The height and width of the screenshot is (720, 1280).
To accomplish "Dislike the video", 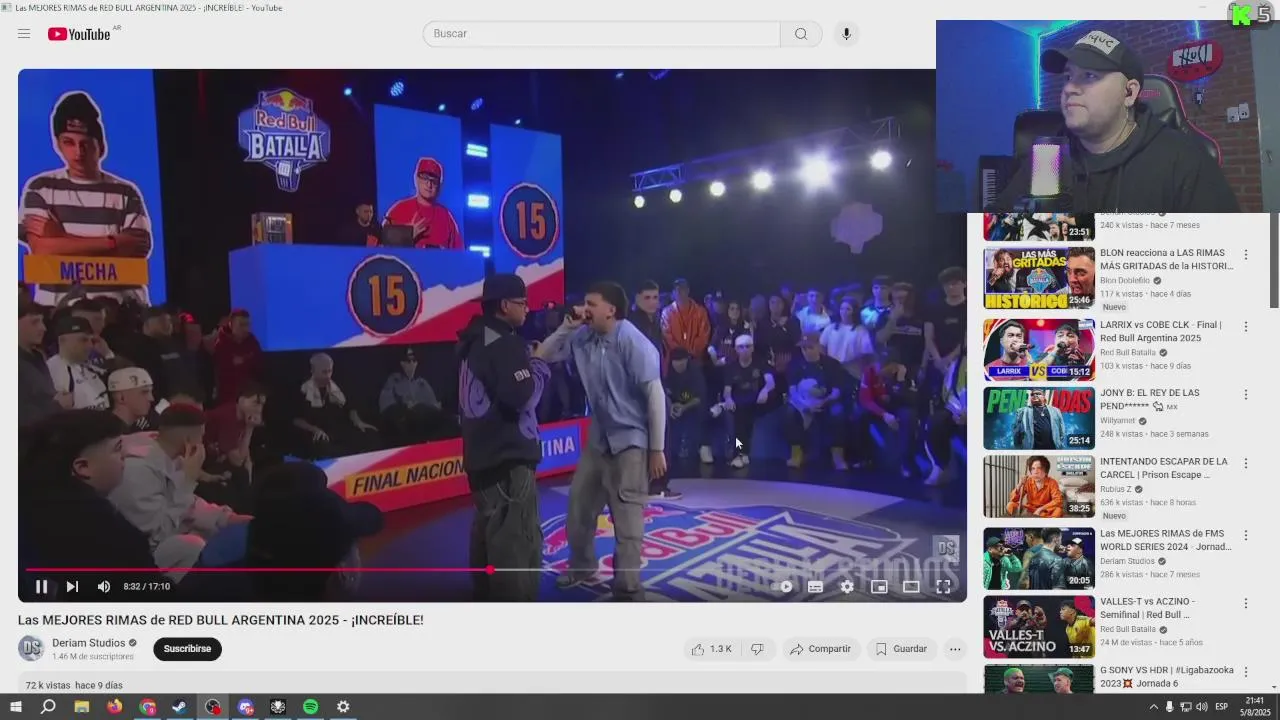I will pyautogui.click(x=757, y=649).
